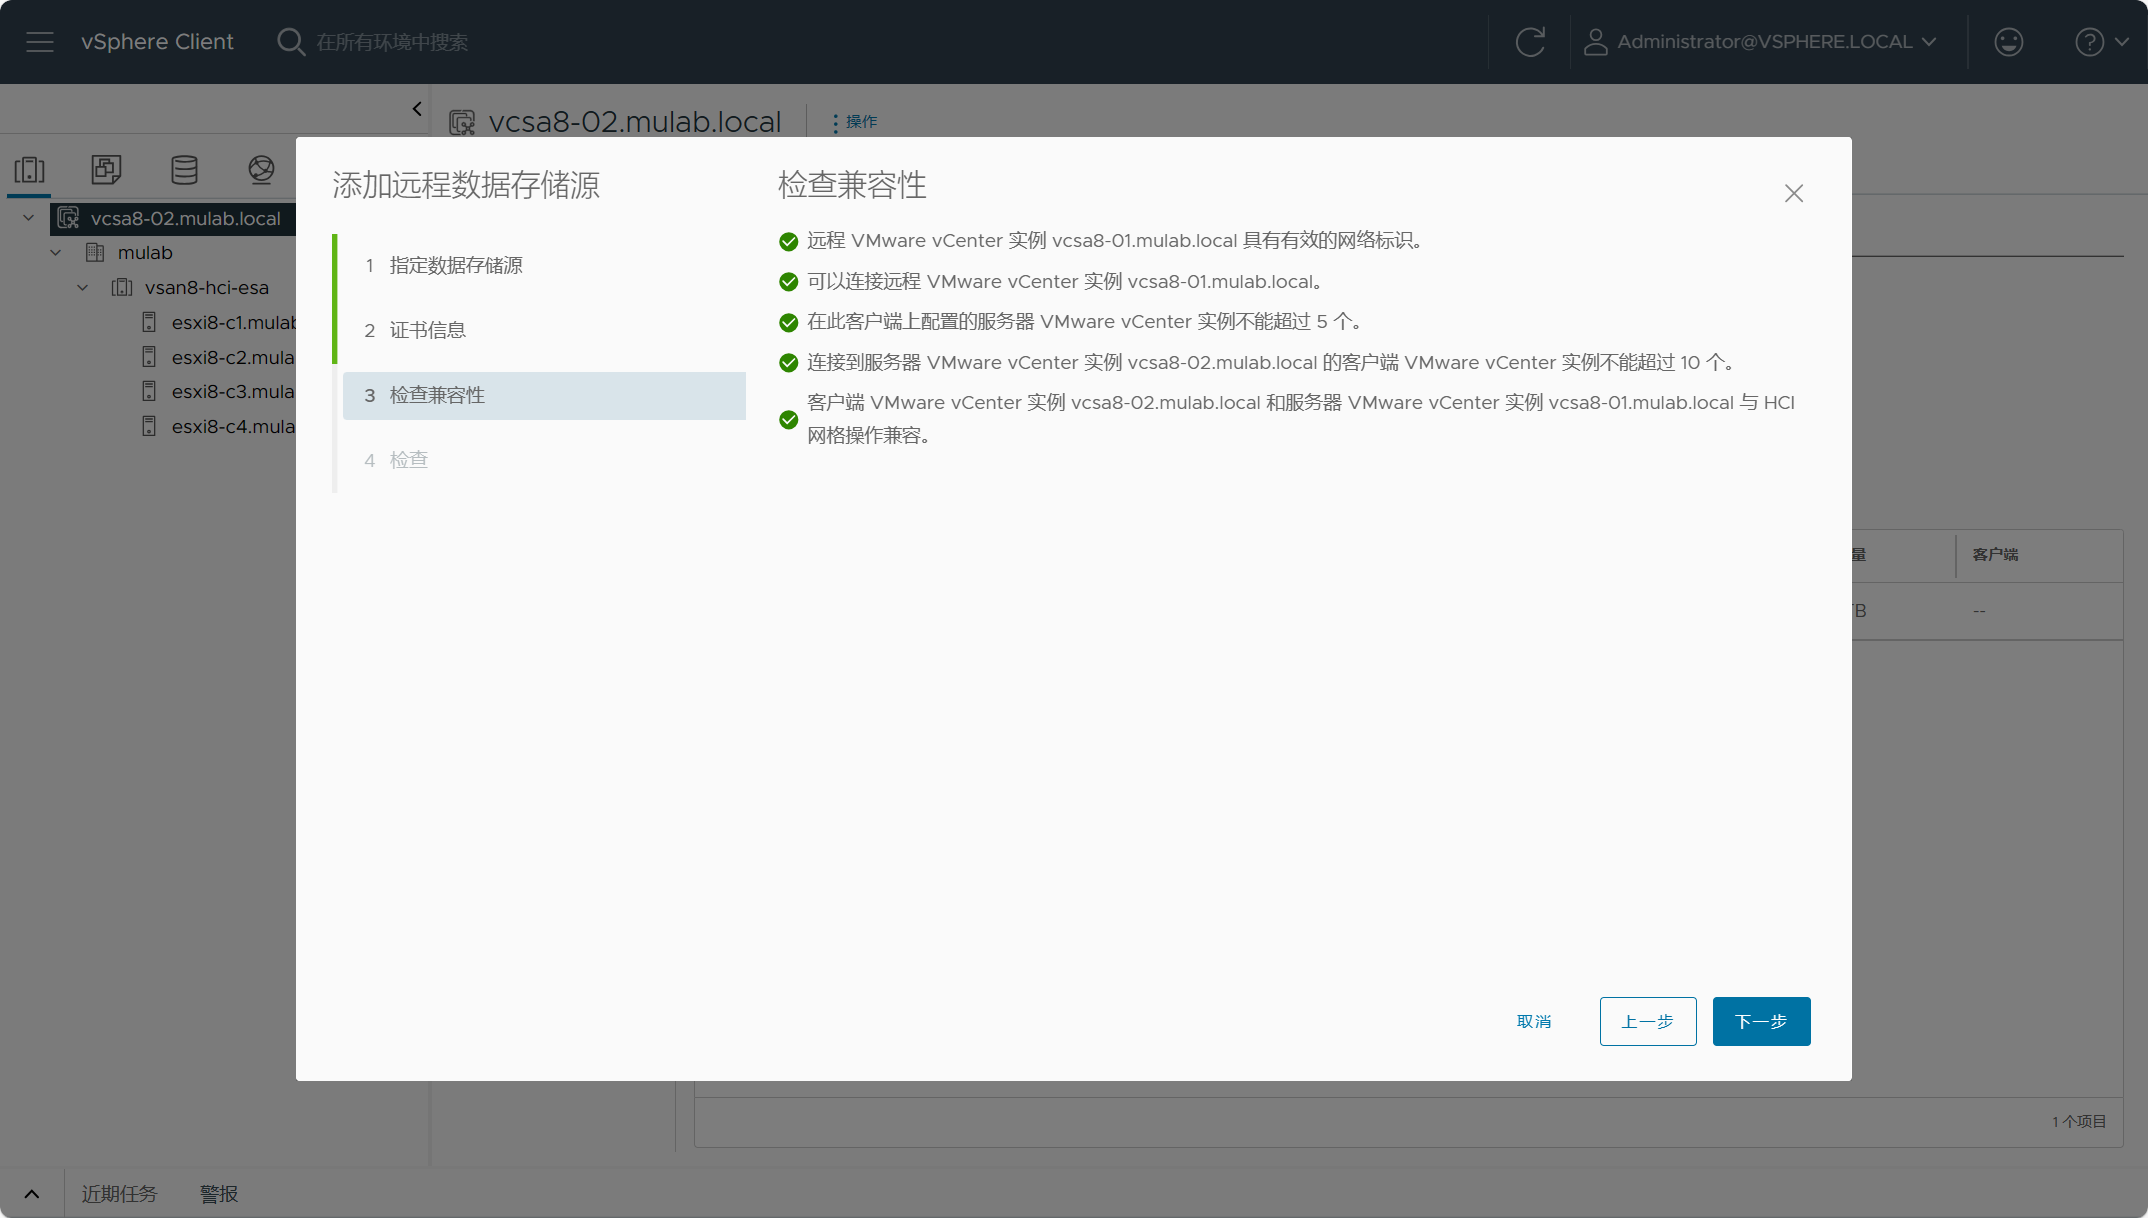Open the vSphere Client hamburger menu
The width and height of the screenshot is (2148, 1218).
pos(40,42)
